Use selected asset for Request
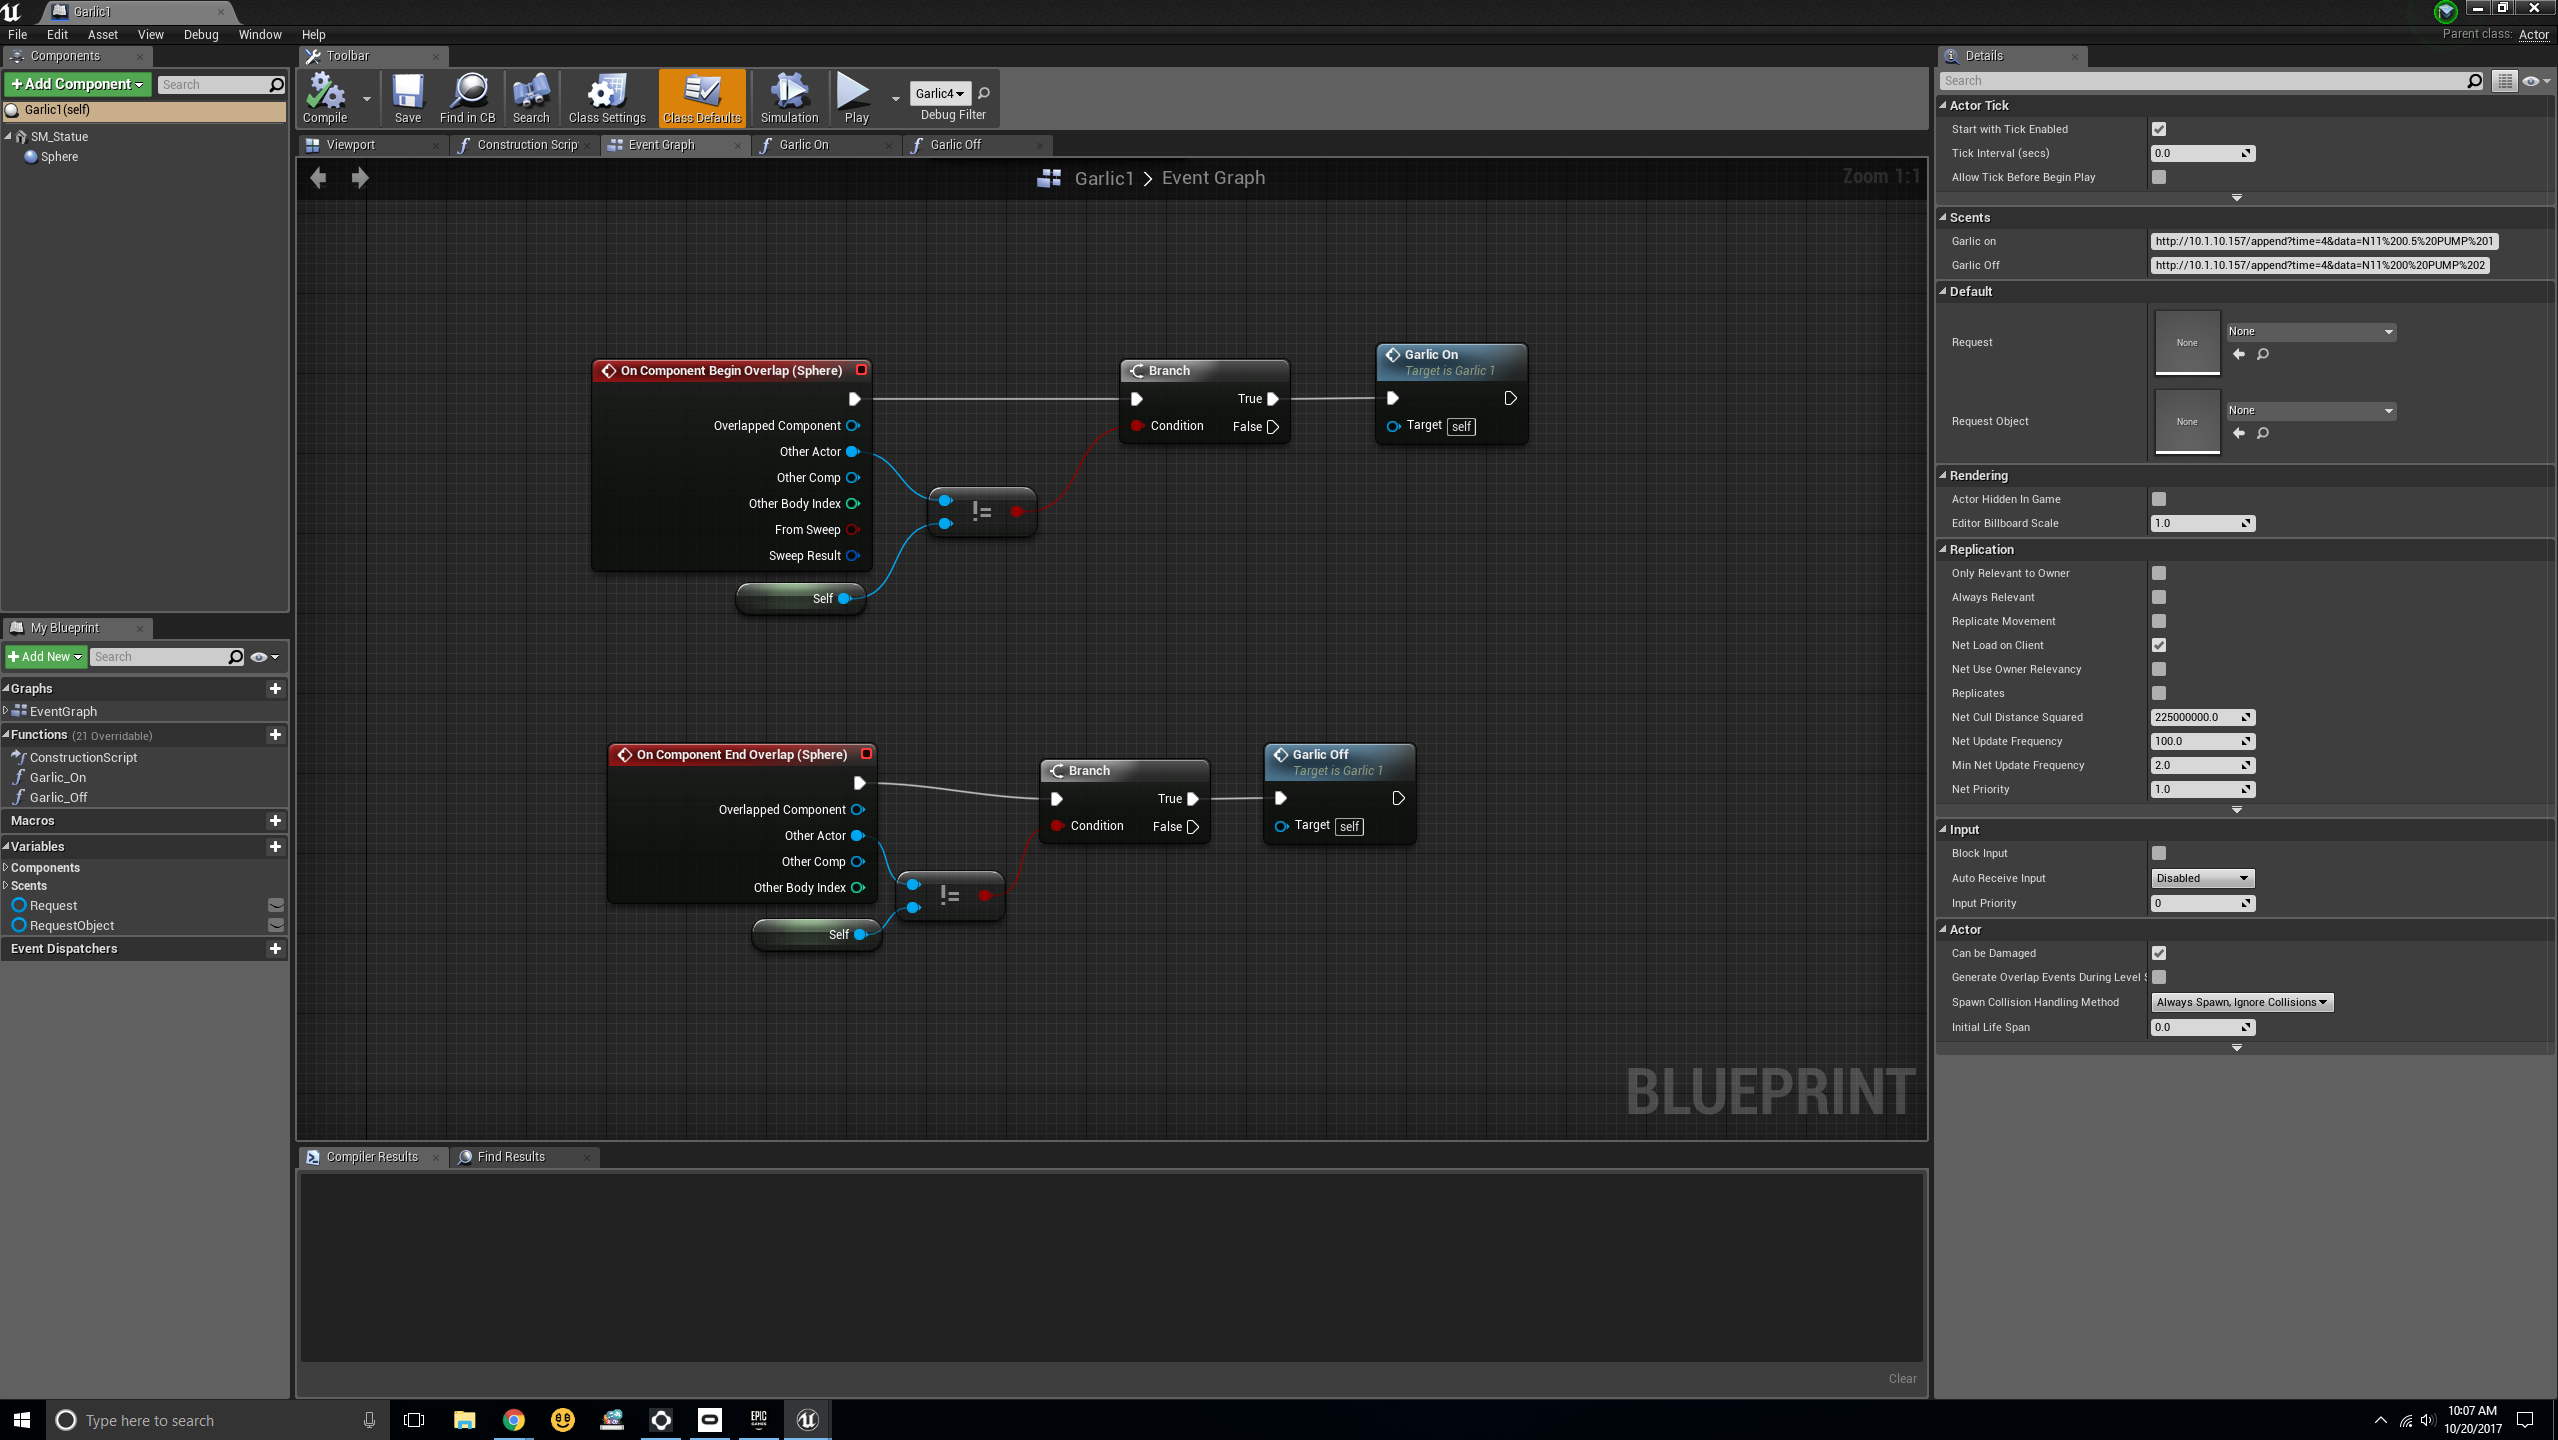Screen dimensions: 2558x1440 click(2239, 354)
